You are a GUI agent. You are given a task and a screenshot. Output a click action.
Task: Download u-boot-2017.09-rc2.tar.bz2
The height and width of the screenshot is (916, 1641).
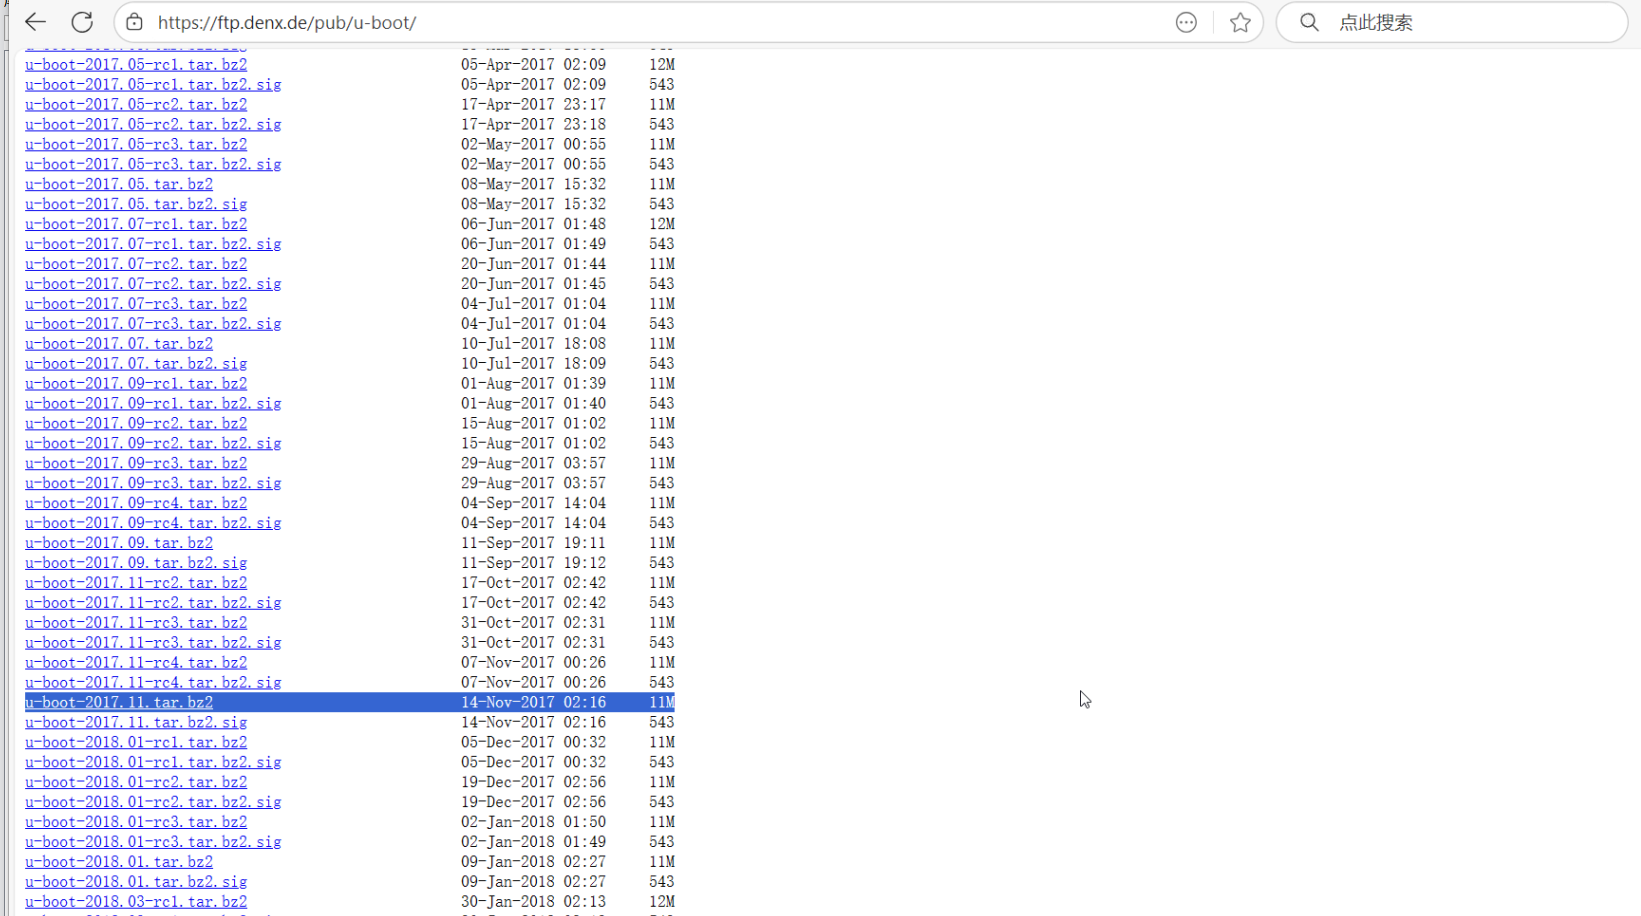click(136, 424)
